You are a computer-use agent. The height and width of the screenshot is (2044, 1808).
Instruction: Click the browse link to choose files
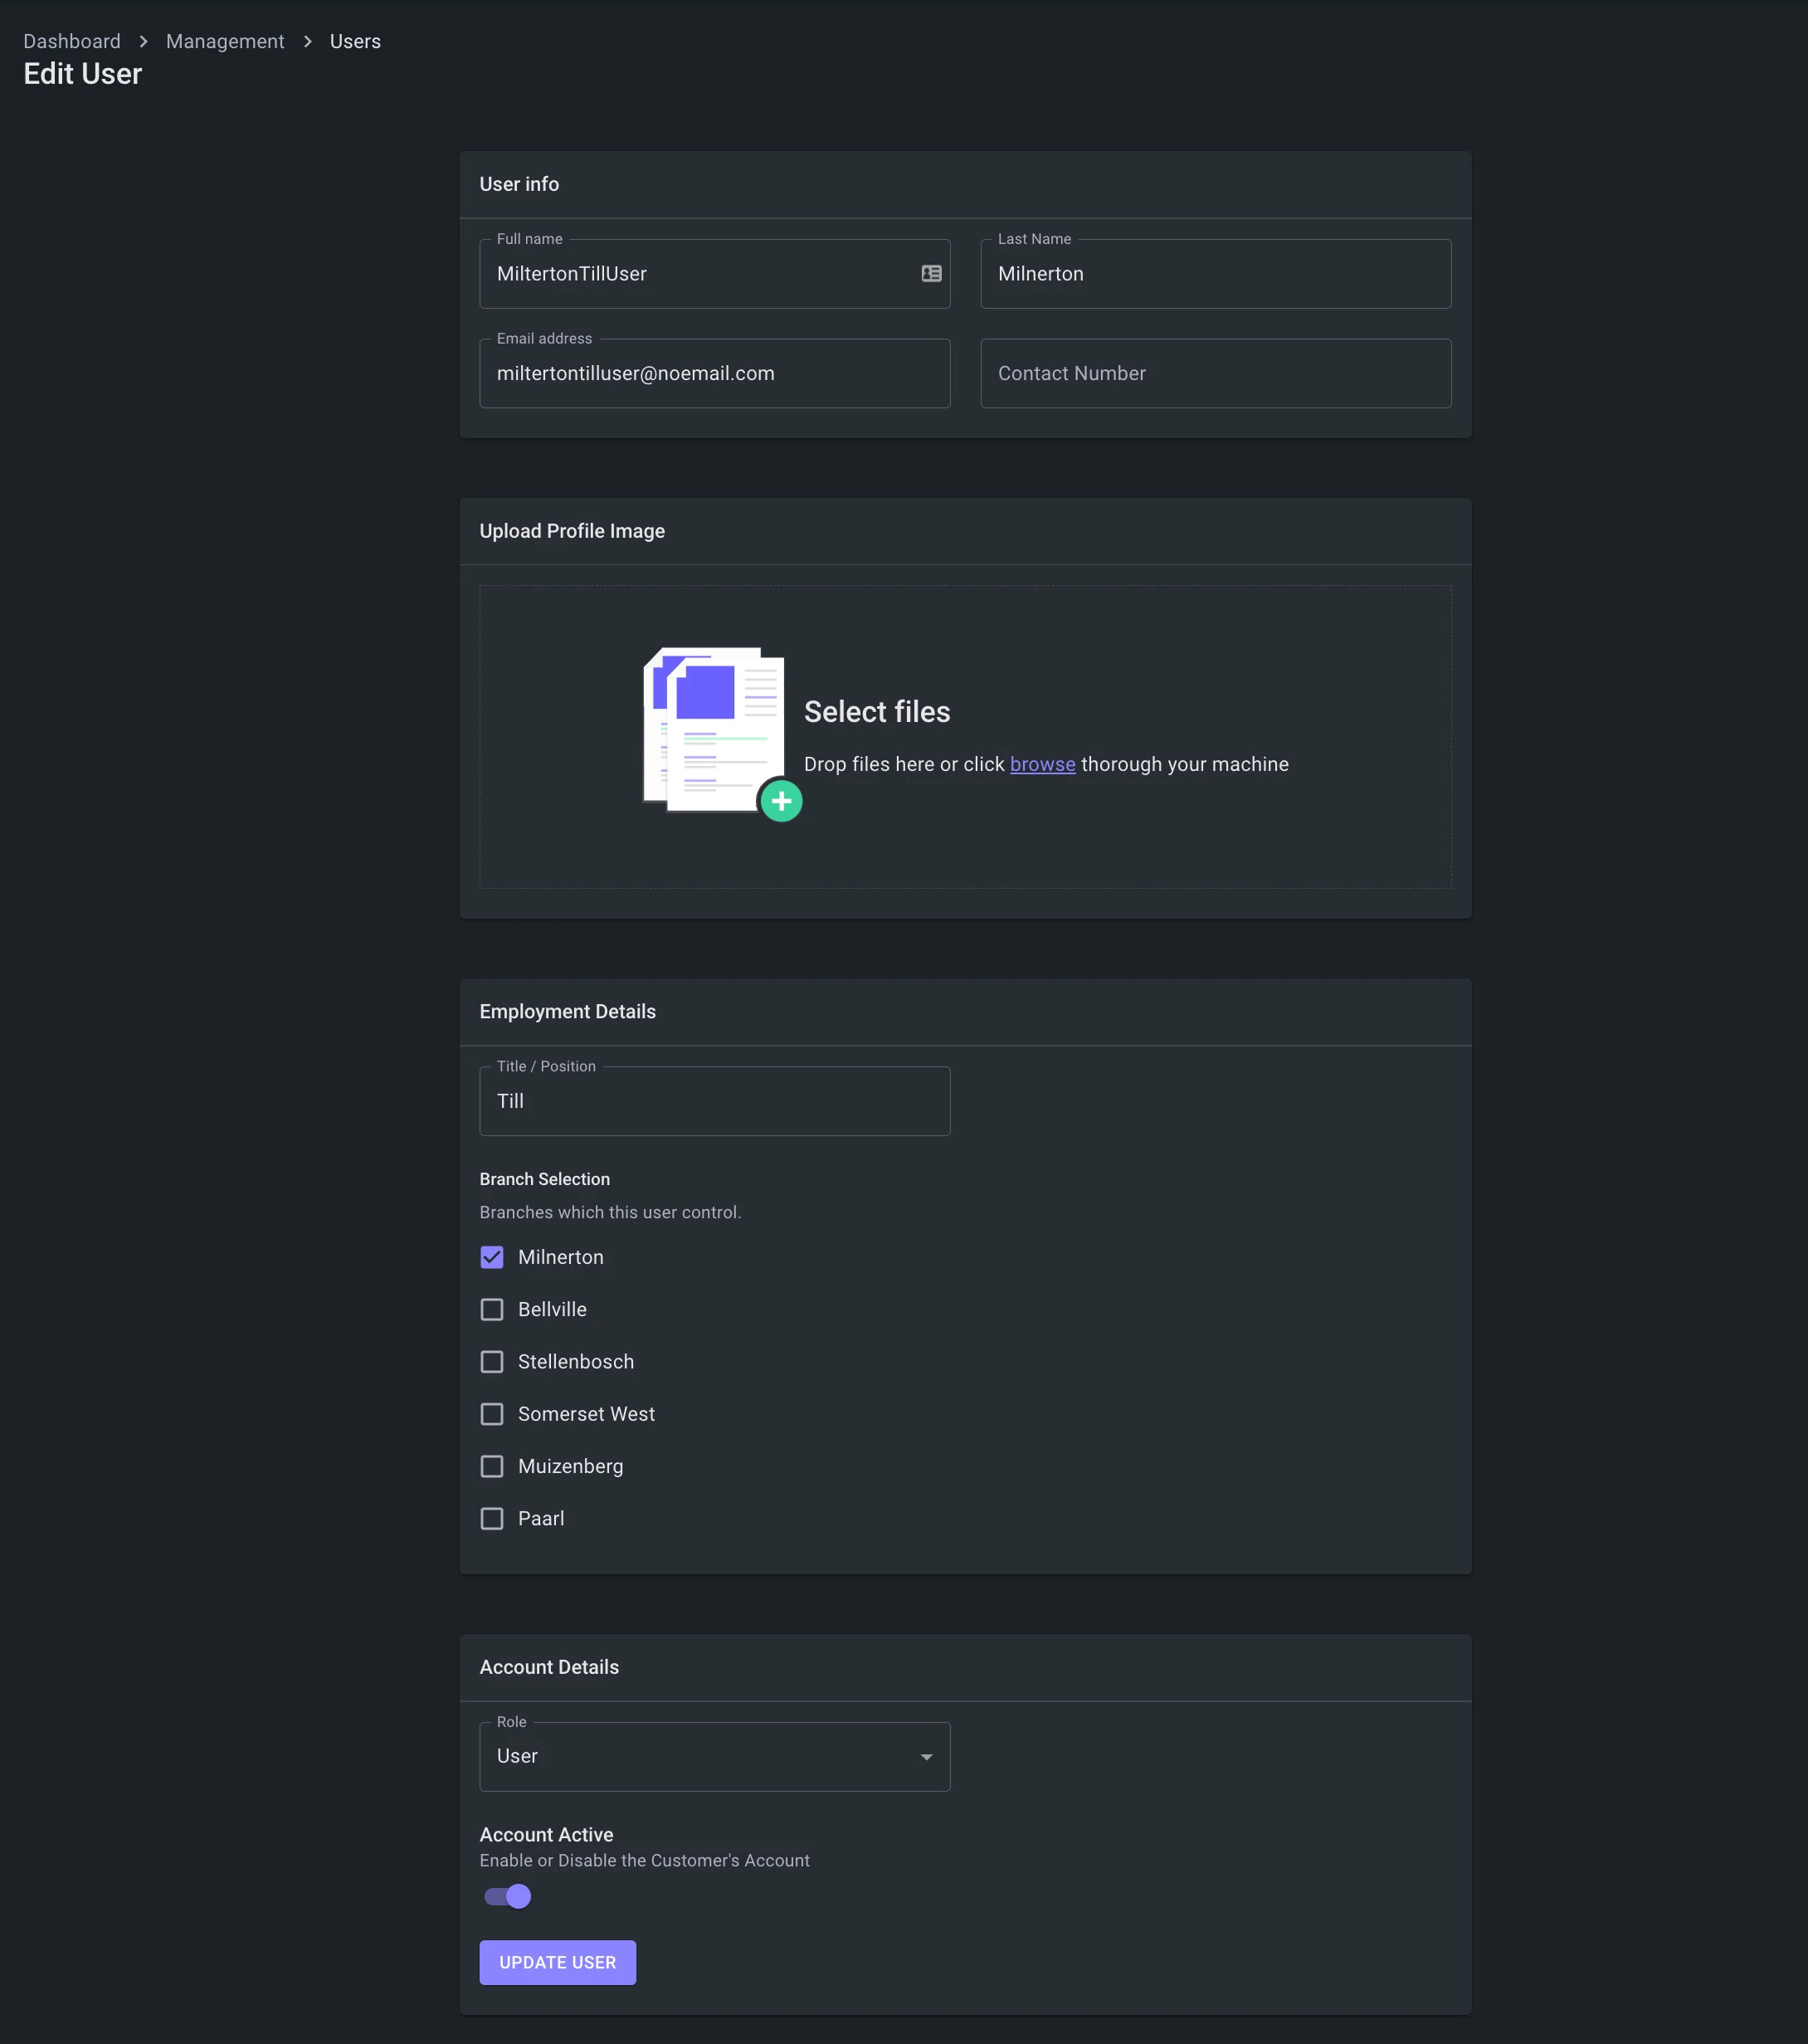1042,764
